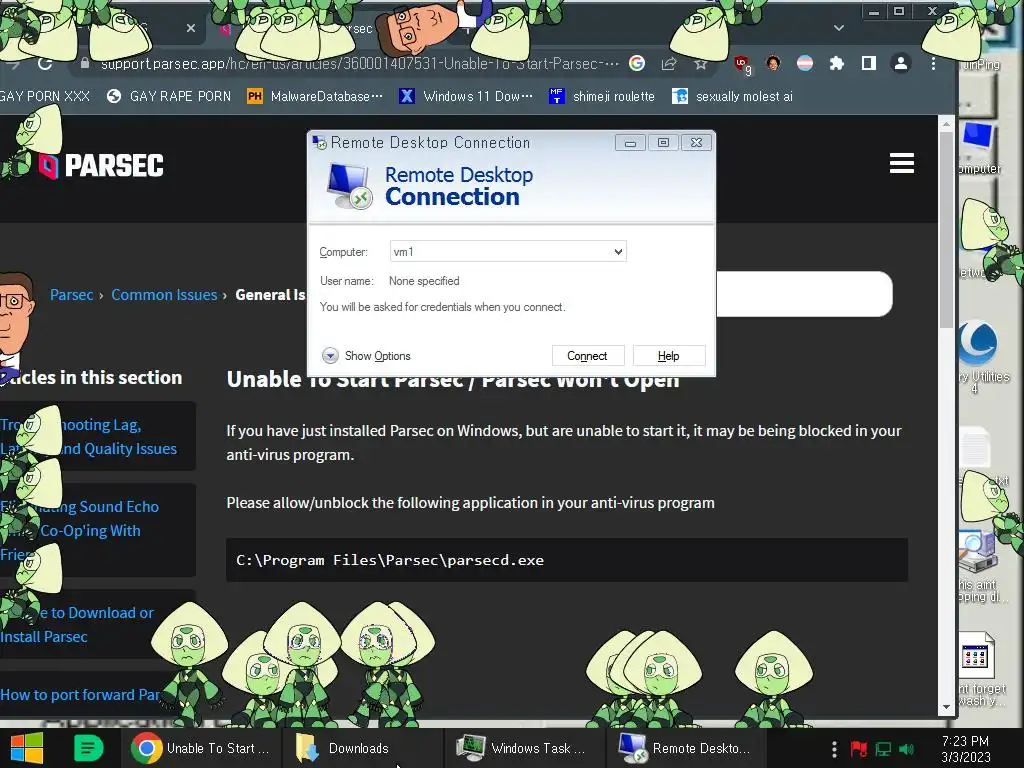Viewport: 1024px width, 768px height.
Task: Click the Help button in Remote Desktop
Action: (668, 356)
